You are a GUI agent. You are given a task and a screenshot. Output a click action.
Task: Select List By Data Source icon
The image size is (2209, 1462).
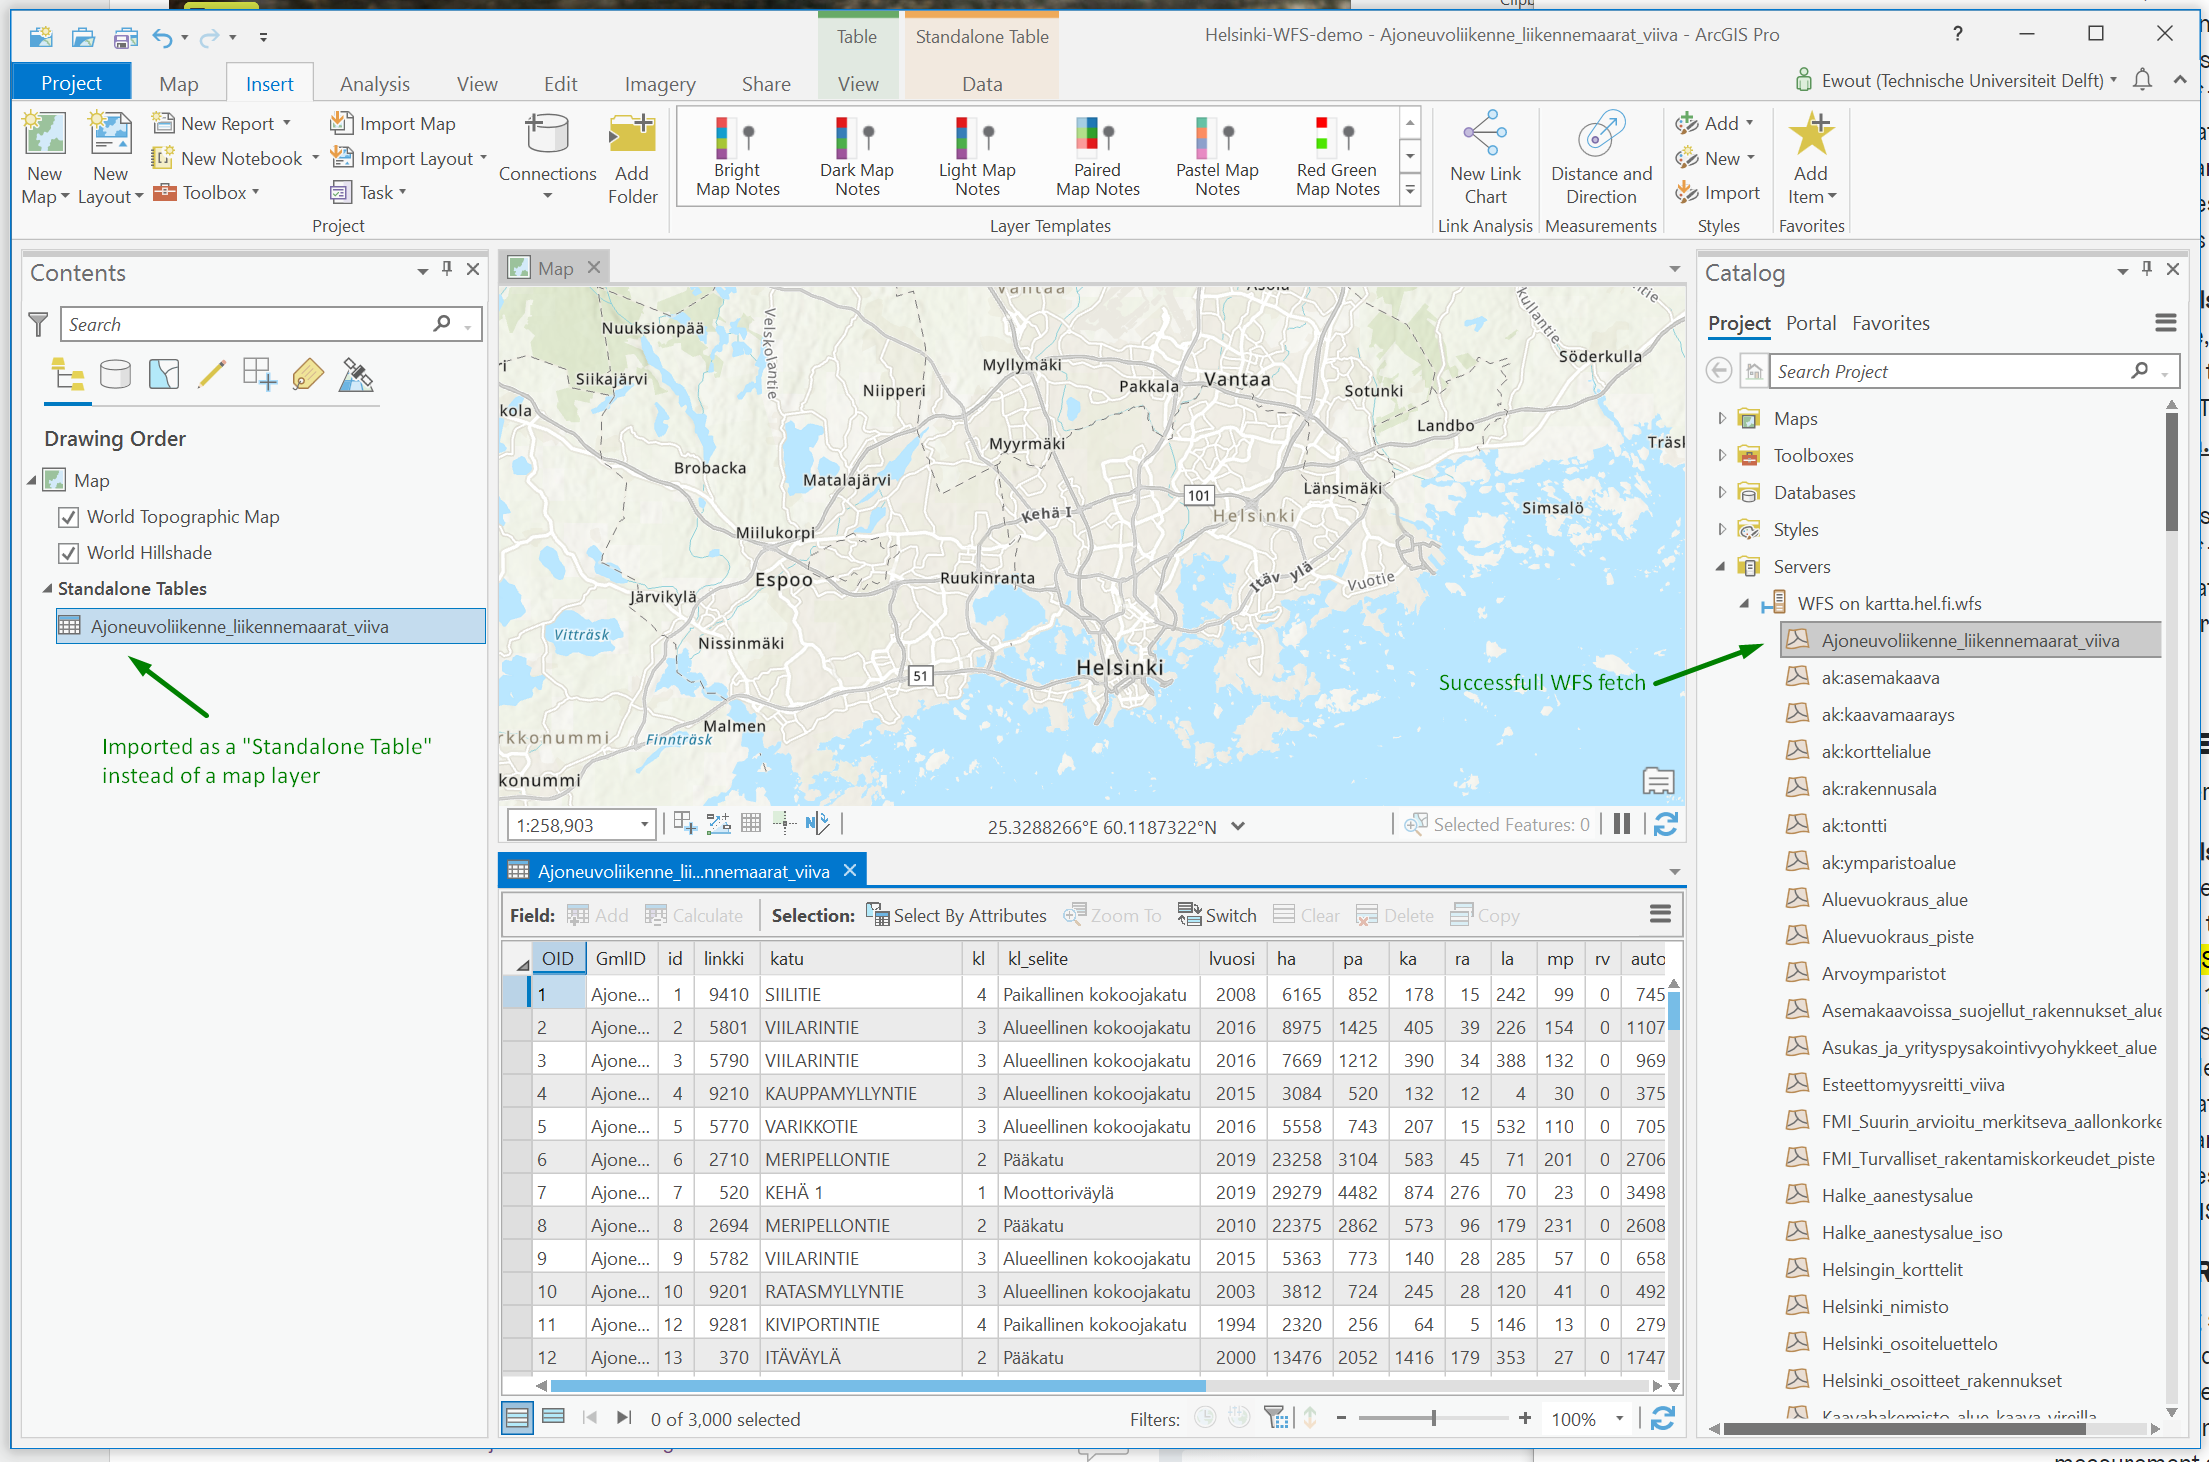click(115, 375)
